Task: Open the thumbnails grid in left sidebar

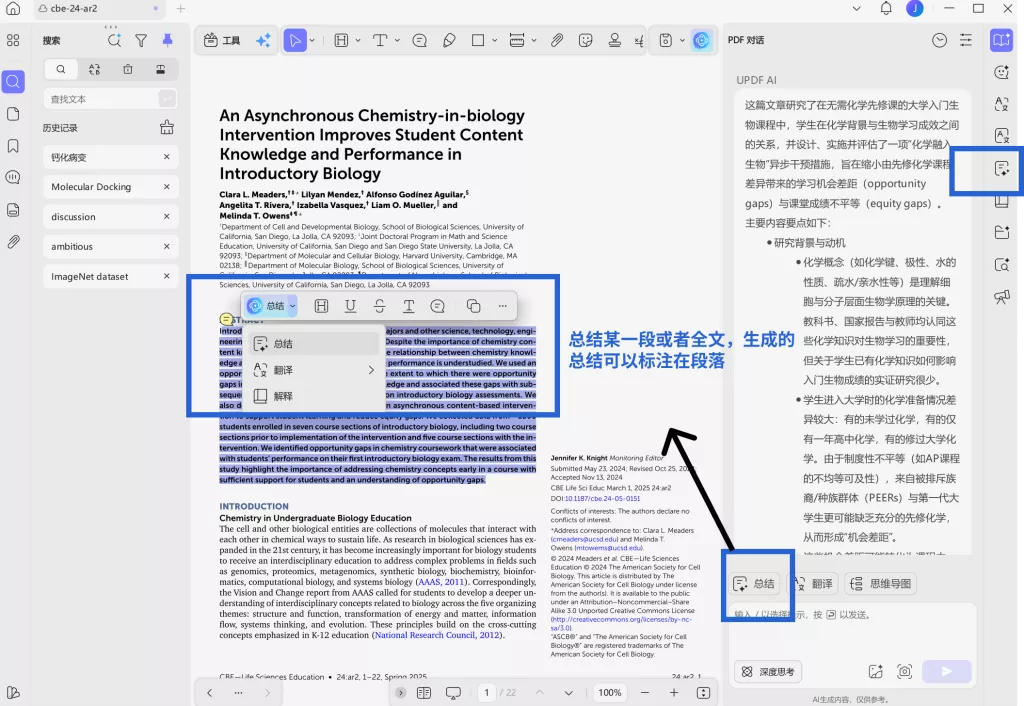Action: (13, 40)
